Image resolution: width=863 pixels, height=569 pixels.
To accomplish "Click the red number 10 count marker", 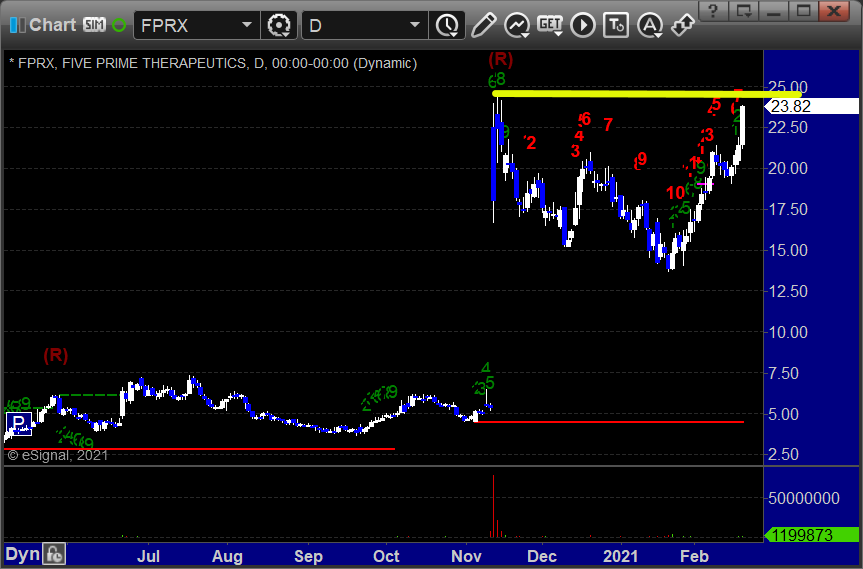I will point(675,193).
